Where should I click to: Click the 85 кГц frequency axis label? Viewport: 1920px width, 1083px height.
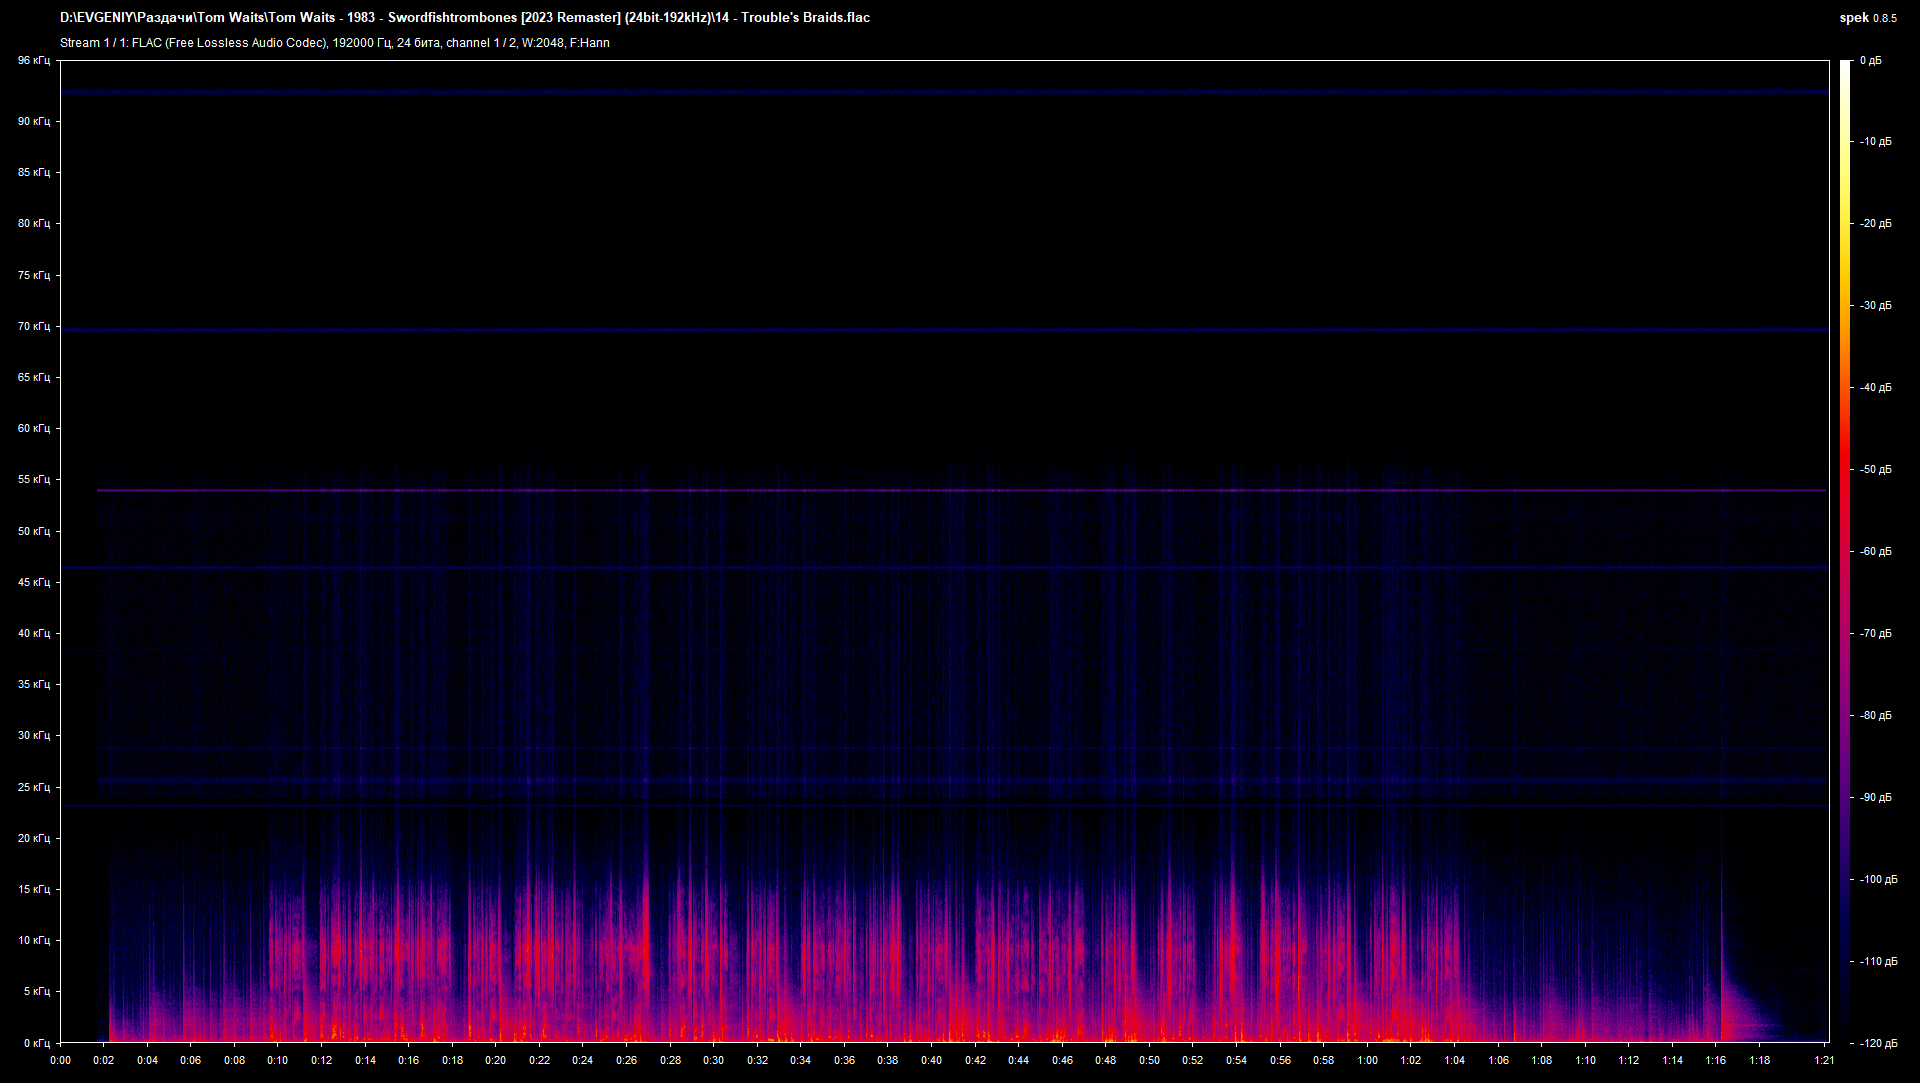click(34, 172)
